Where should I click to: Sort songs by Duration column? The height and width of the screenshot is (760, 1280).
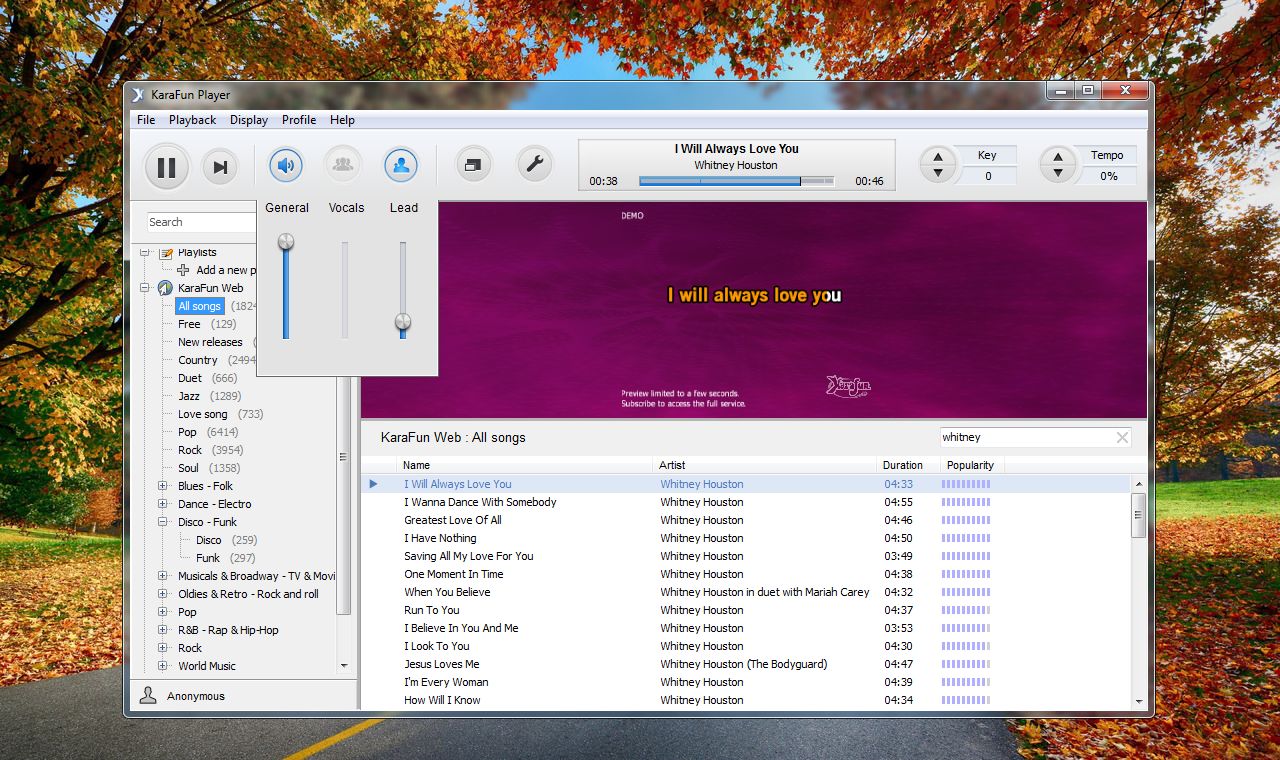909,465
